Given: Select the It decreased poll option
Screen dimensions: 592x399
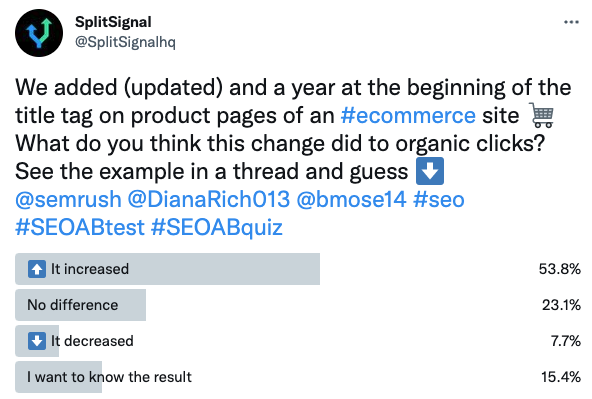Looking at the screenshot, I should [x=298, y=341].
